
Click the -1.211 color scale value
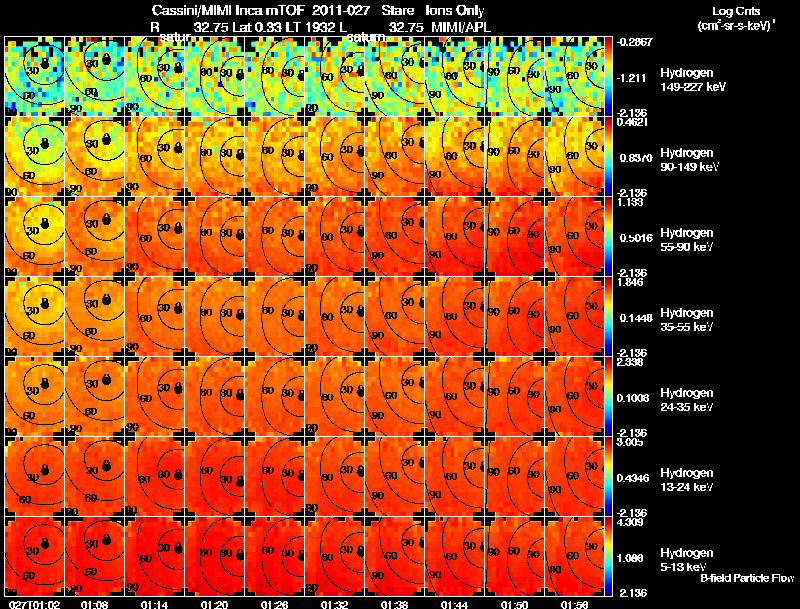(x=632, y=78)
